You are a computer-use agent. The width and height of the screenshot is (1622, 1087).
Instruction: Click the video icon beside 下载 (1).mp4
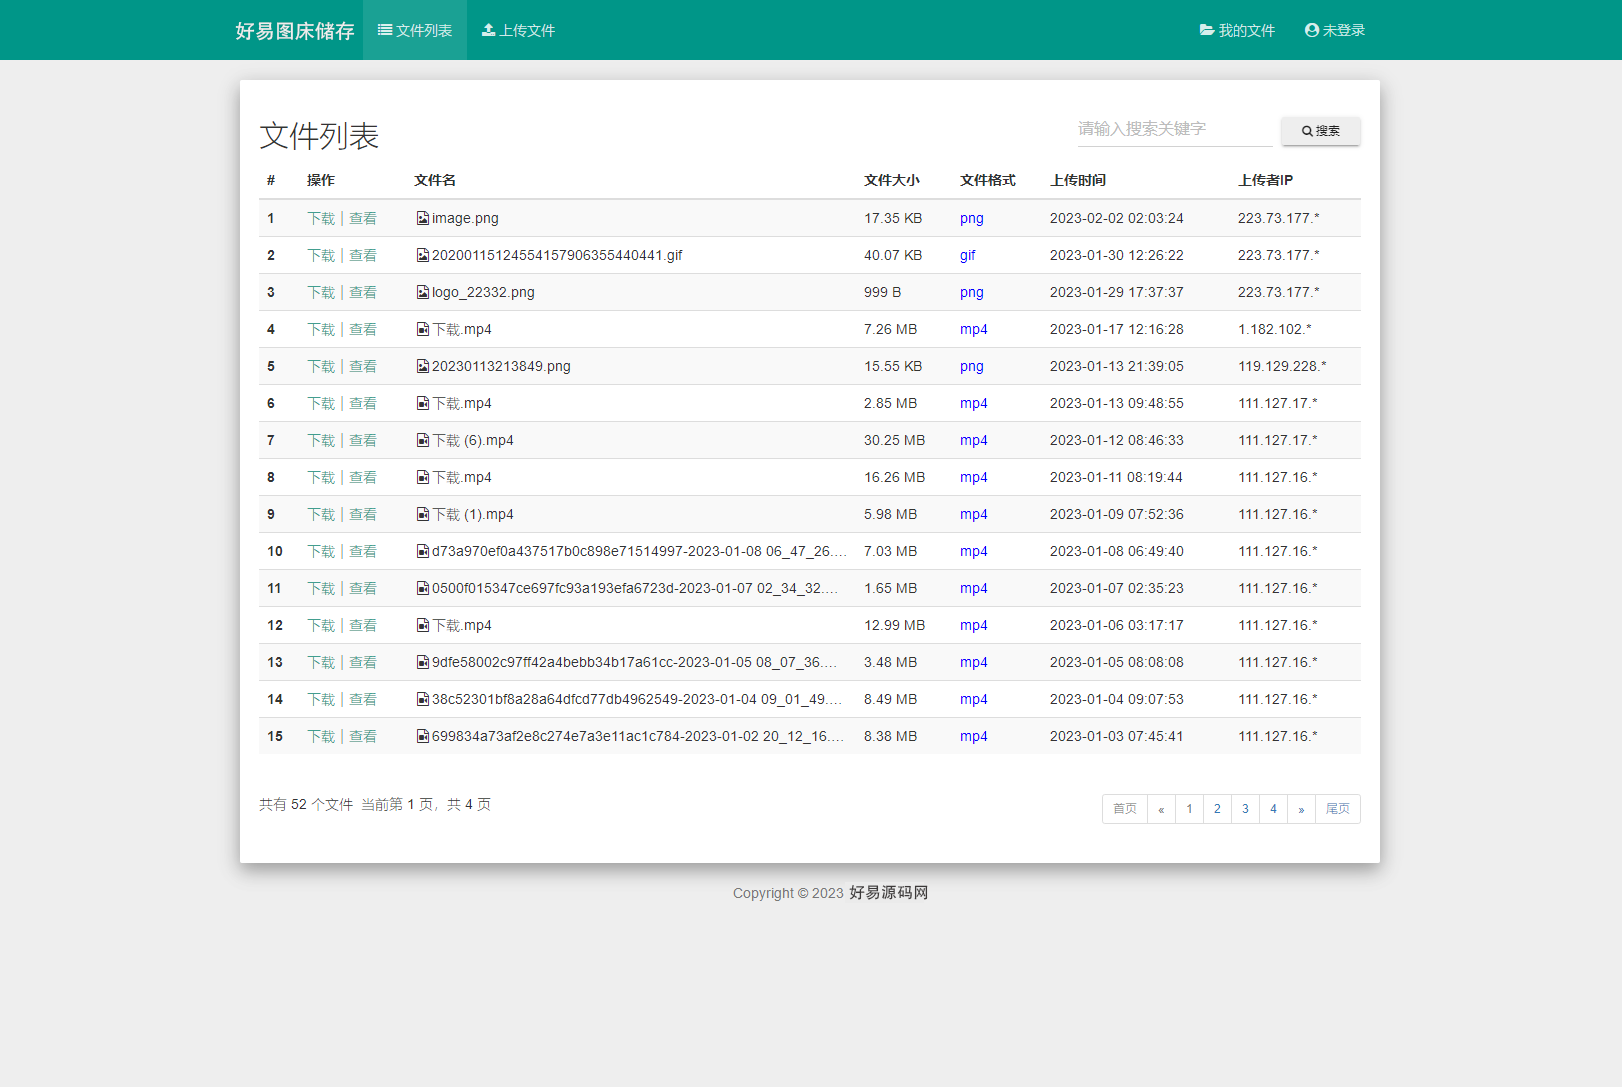coord(423,514)
